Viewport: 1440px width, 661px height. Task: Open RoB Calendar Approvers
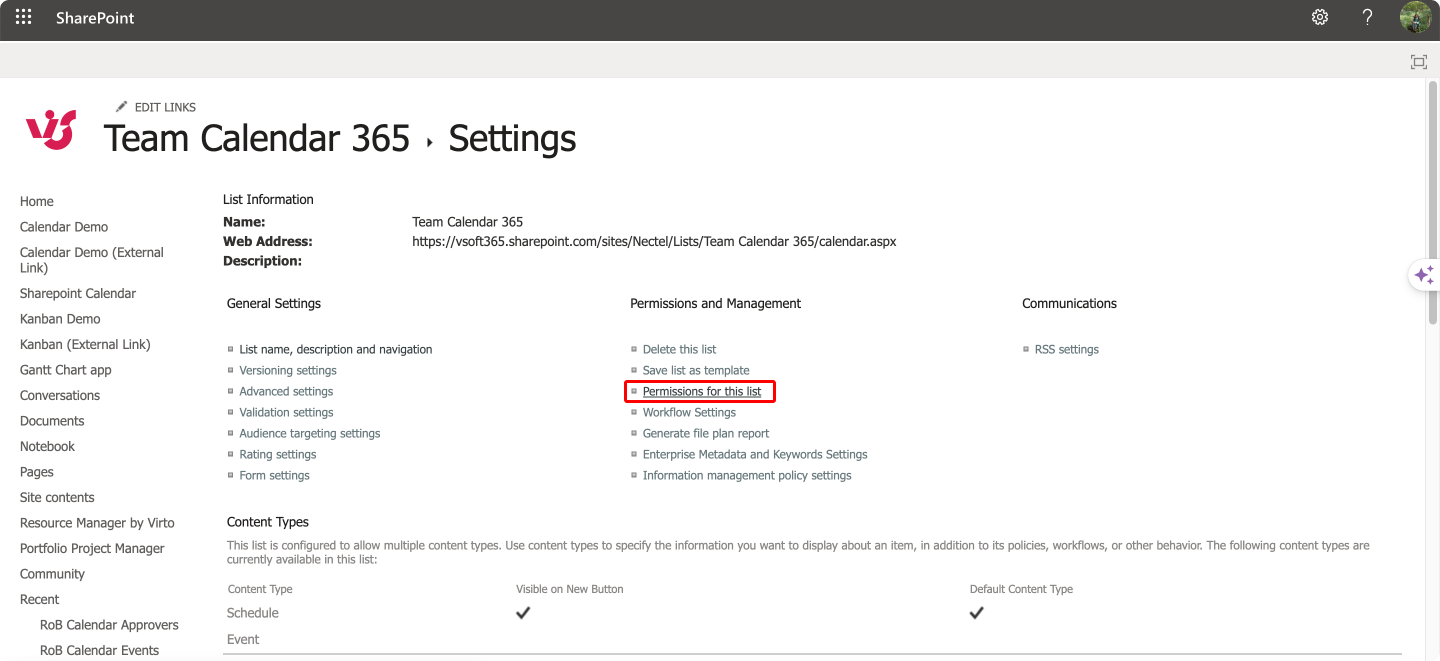pos(109,625)
